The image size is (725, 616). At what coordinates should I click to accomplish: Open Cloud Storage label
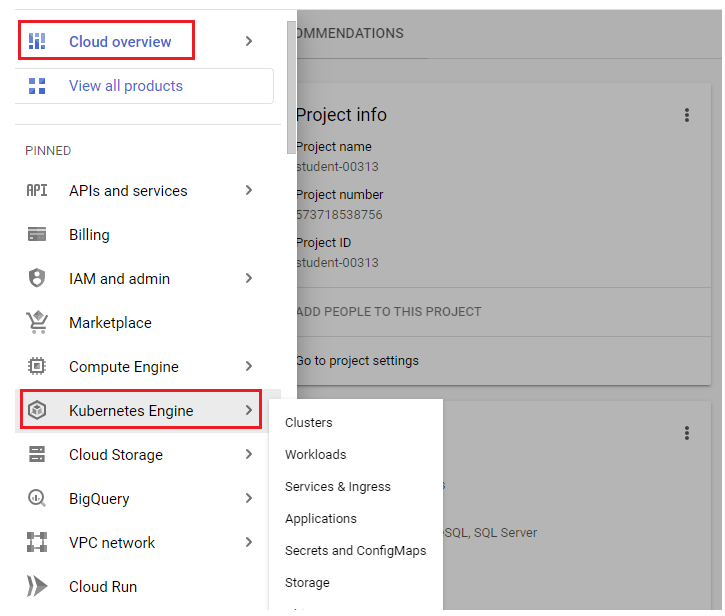[x=116, y=455]
